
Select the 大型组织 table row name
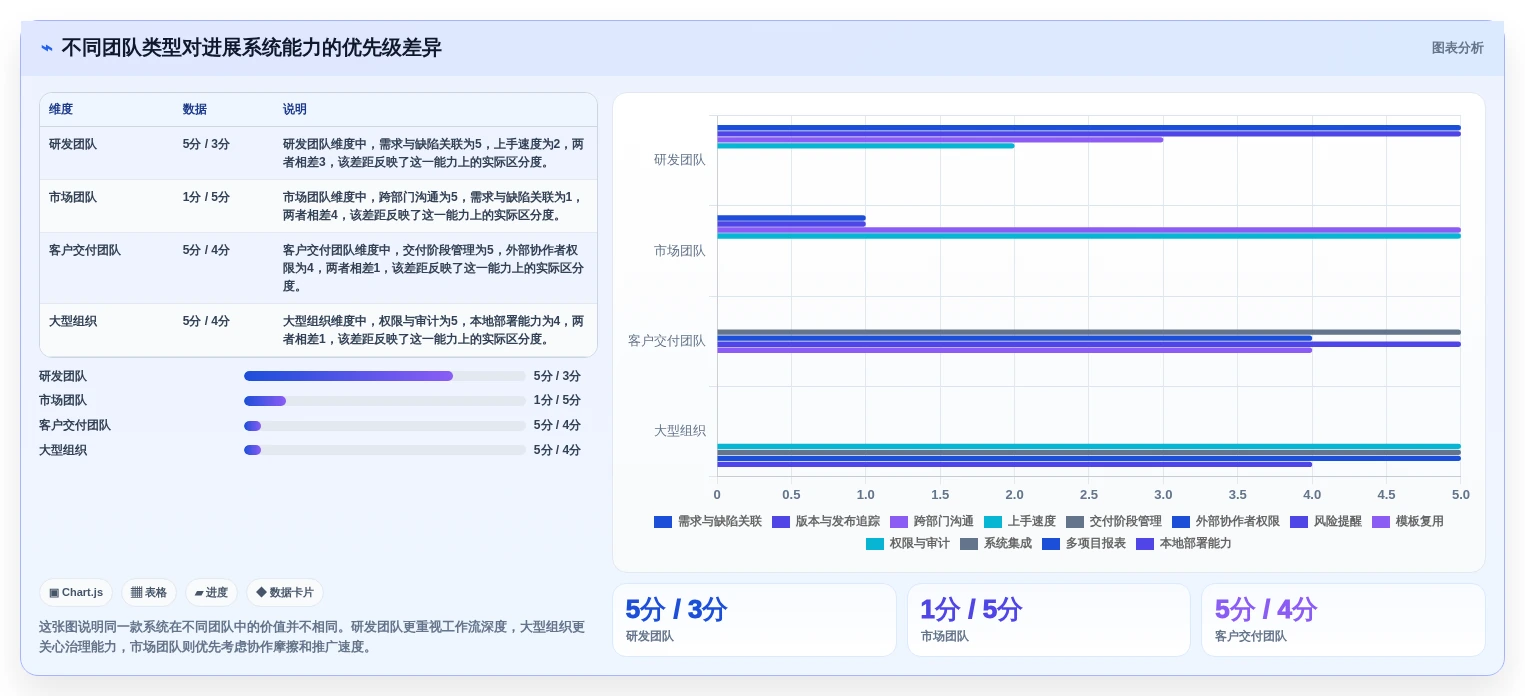pyautogui.click(x=73, y=321)
